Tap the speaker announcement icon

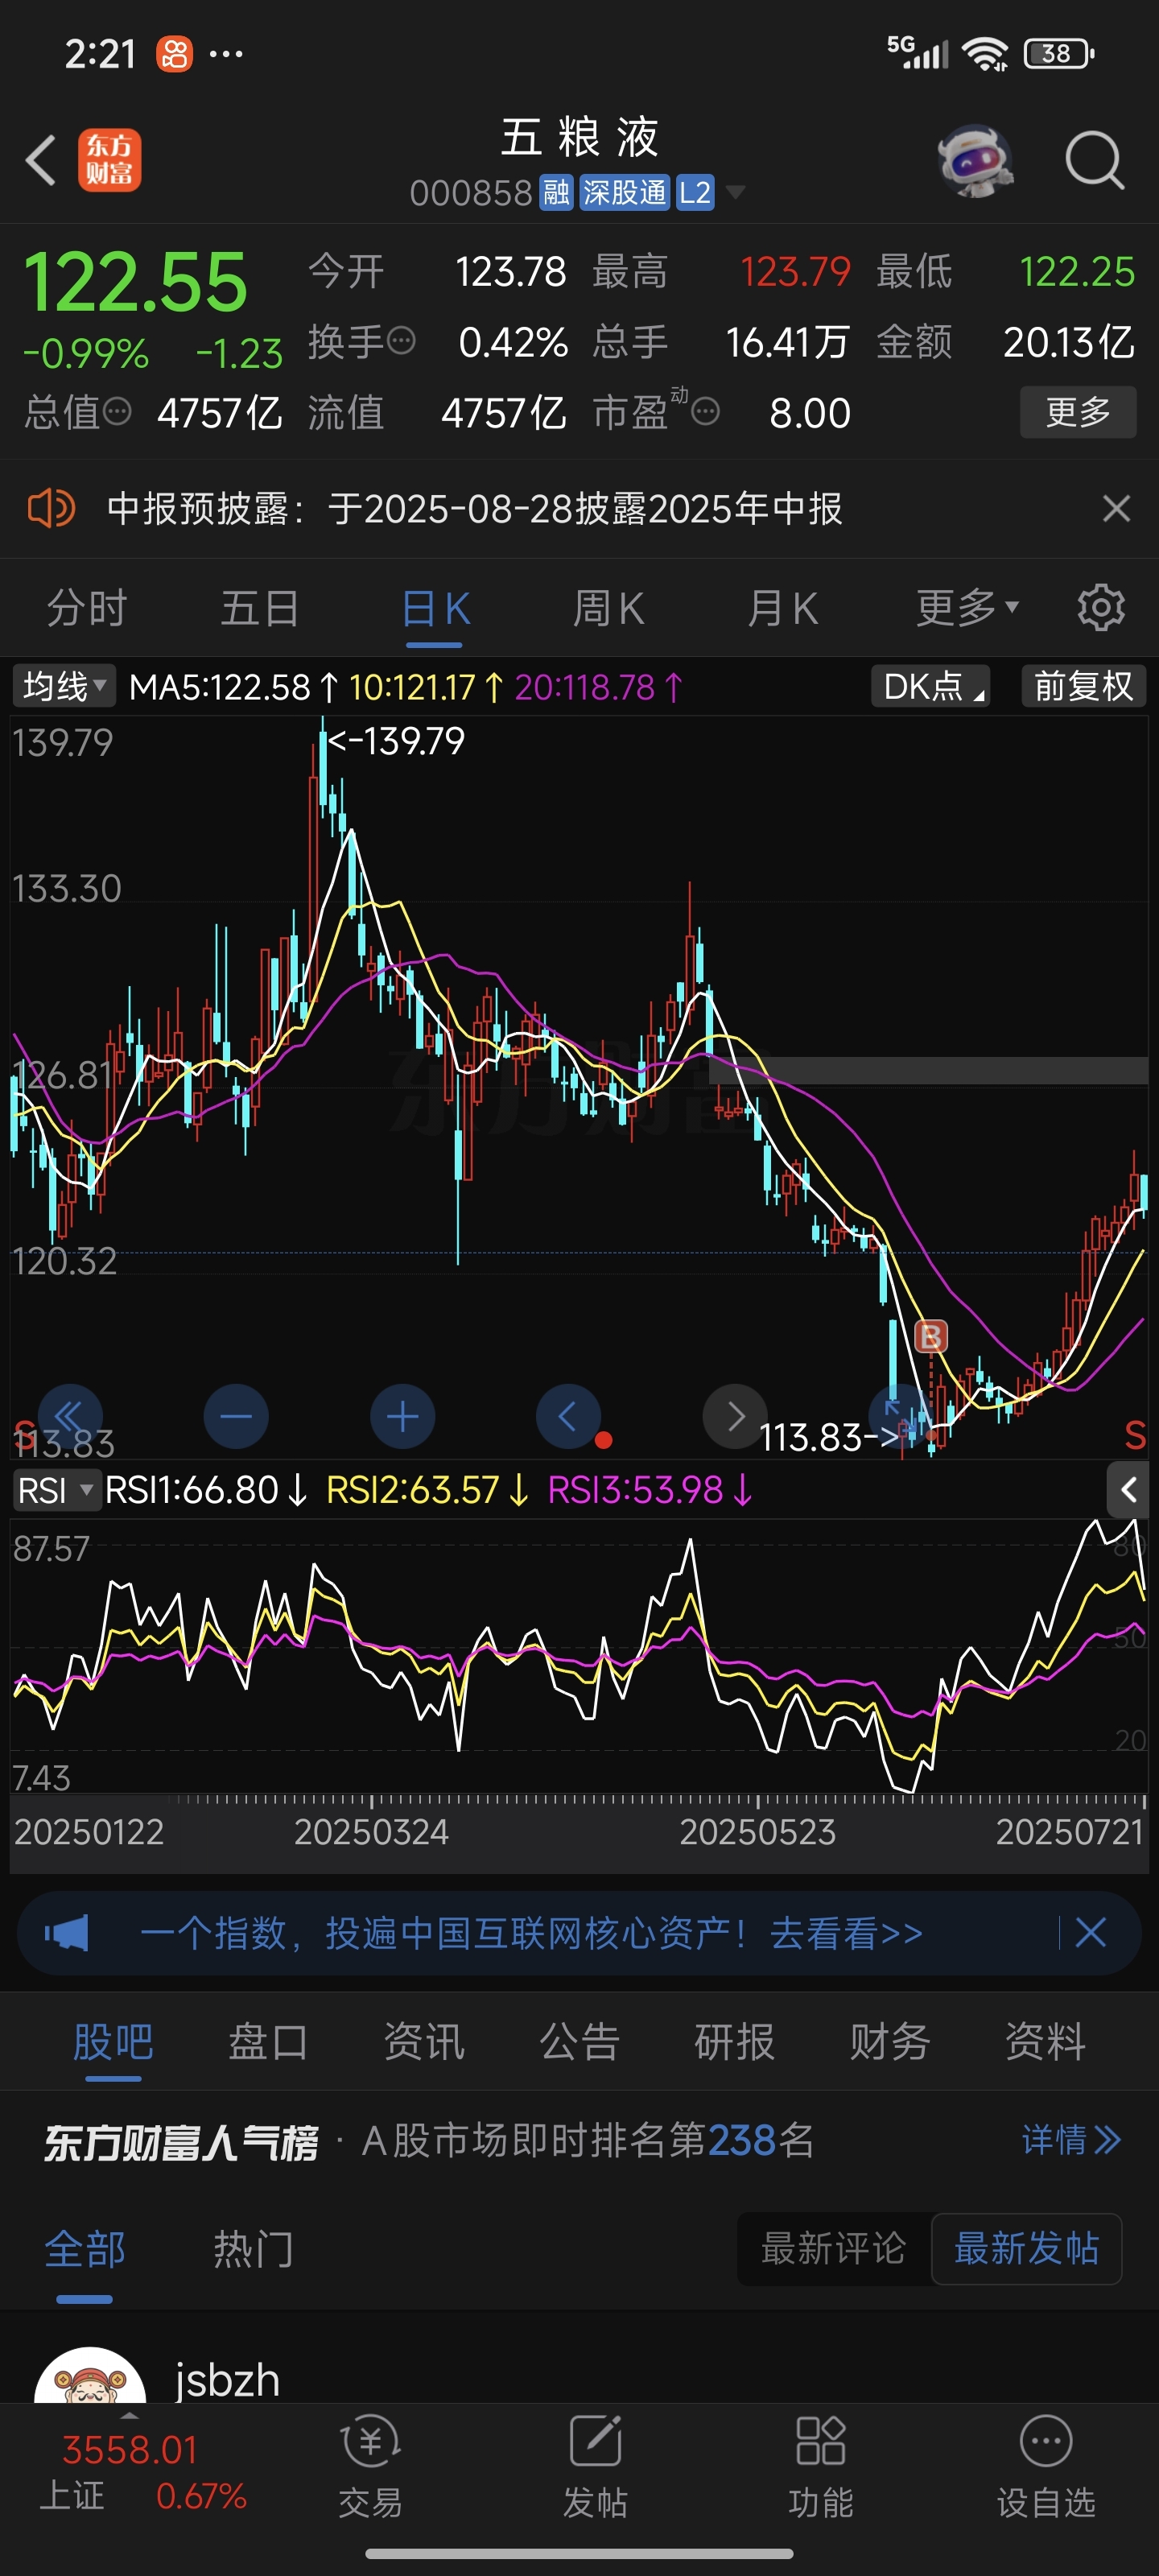(x=51, y=508)
